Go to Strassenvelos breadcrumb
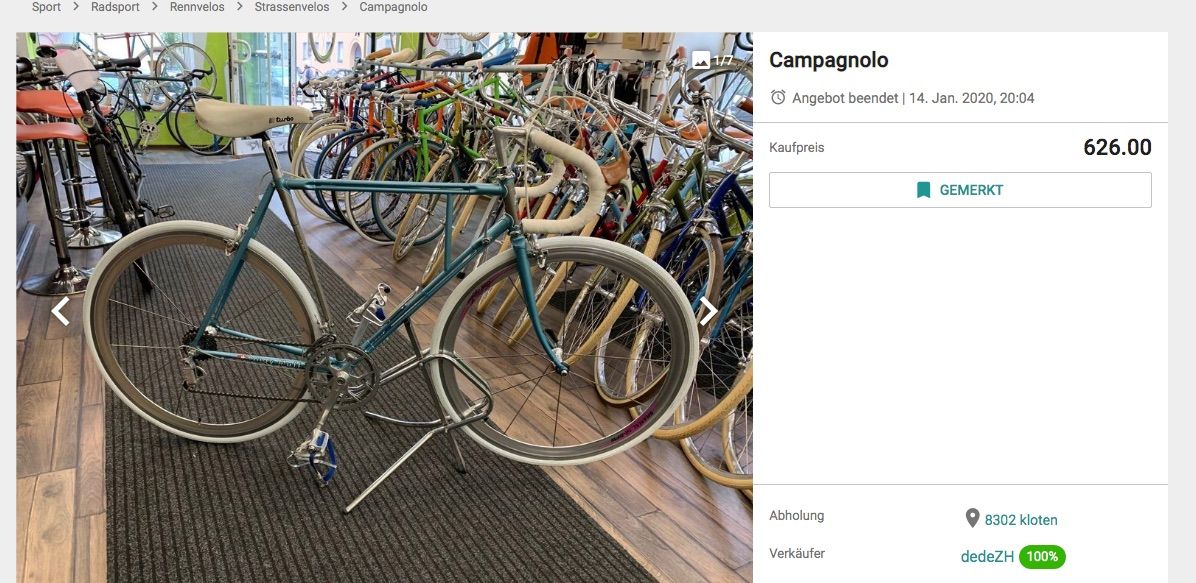Image resolution: width=1196 pixels, height=583 pixels. pyautogui.click(x=292, y=7)
